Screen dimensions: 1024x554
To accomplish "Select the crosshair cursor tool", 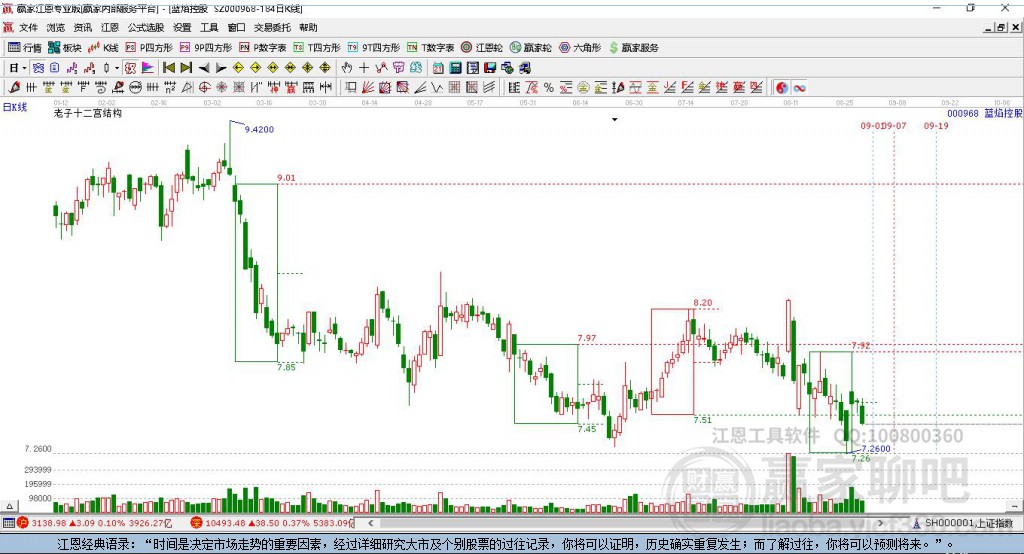I will tap(364, 68).
